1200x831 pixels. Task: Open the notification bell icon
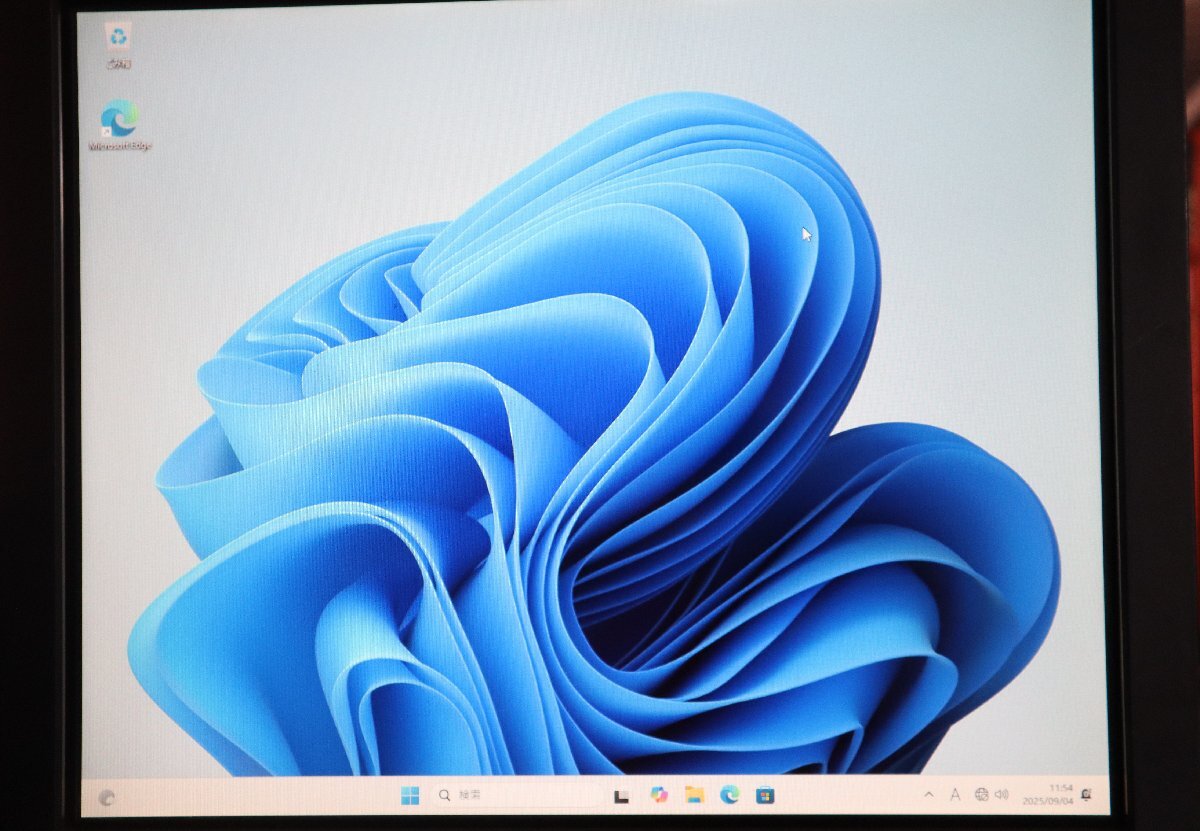[1086, 794]
